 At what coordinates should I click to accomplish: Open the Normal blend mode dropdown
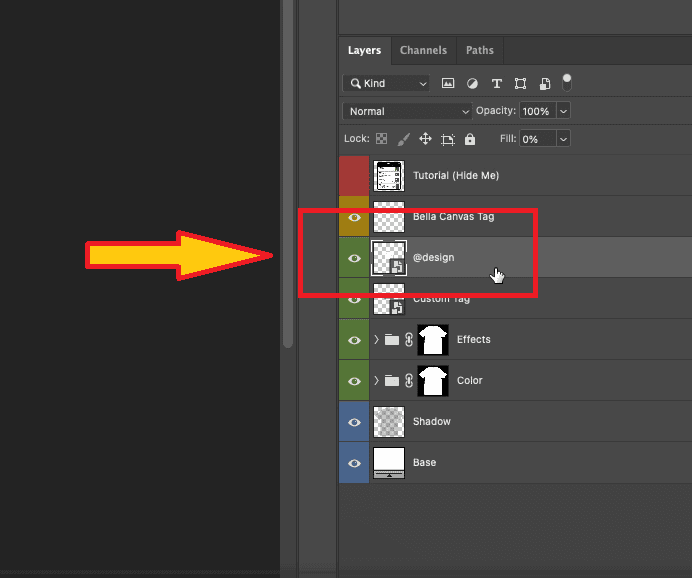click(x=407, y=111)
